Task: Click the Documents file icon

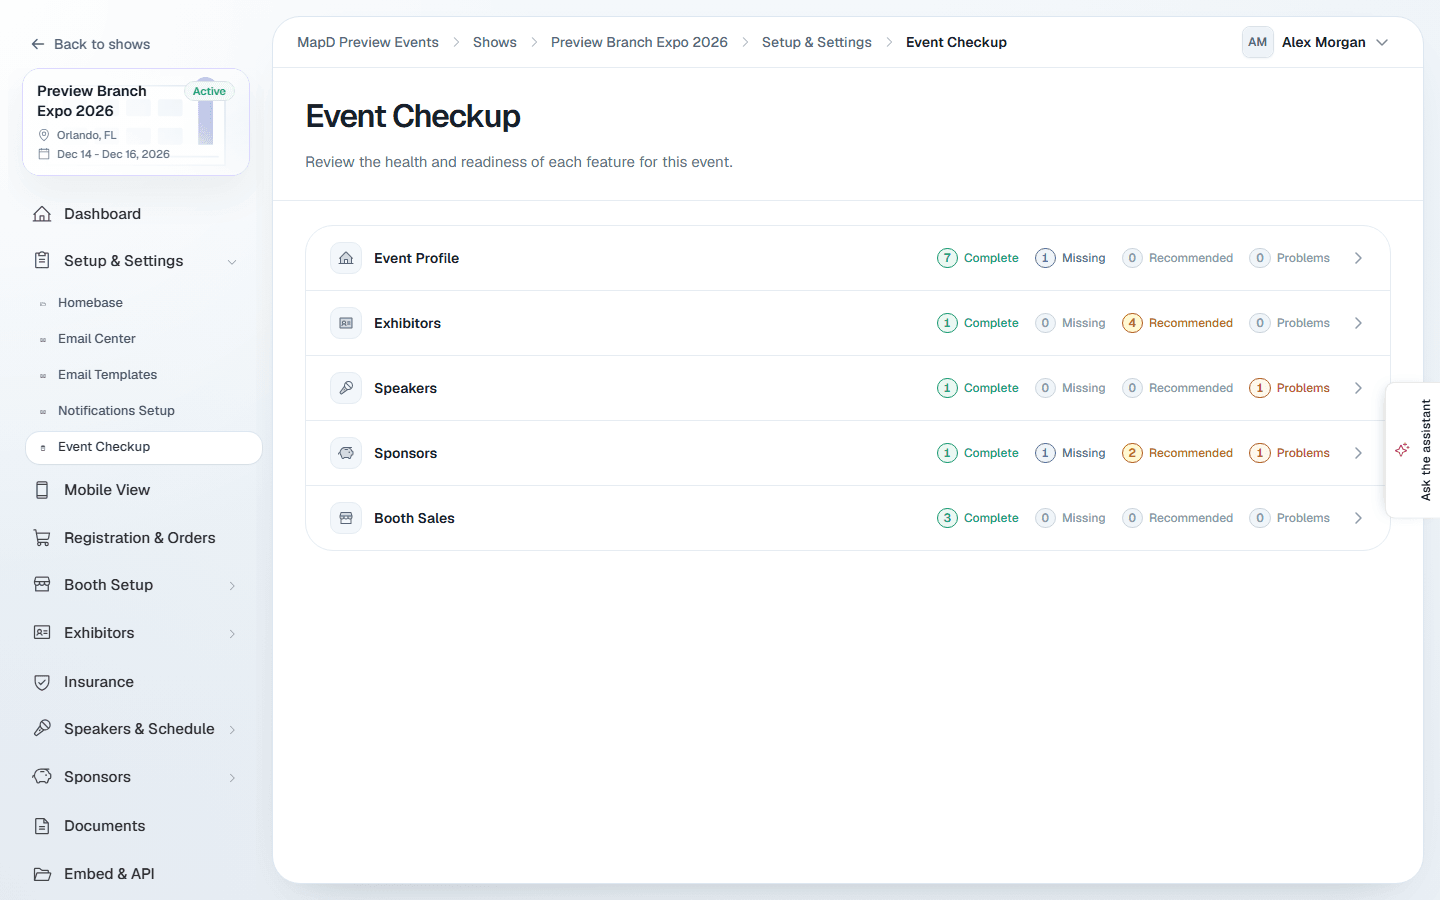Action: [42, 826]
